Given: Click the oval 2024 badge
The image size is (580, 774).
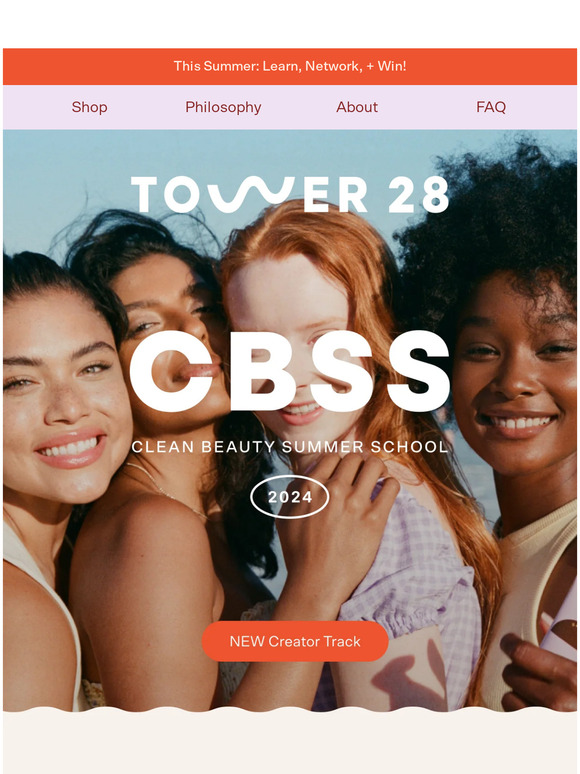Looking at the screenshot, I should [x=290, y=497].
